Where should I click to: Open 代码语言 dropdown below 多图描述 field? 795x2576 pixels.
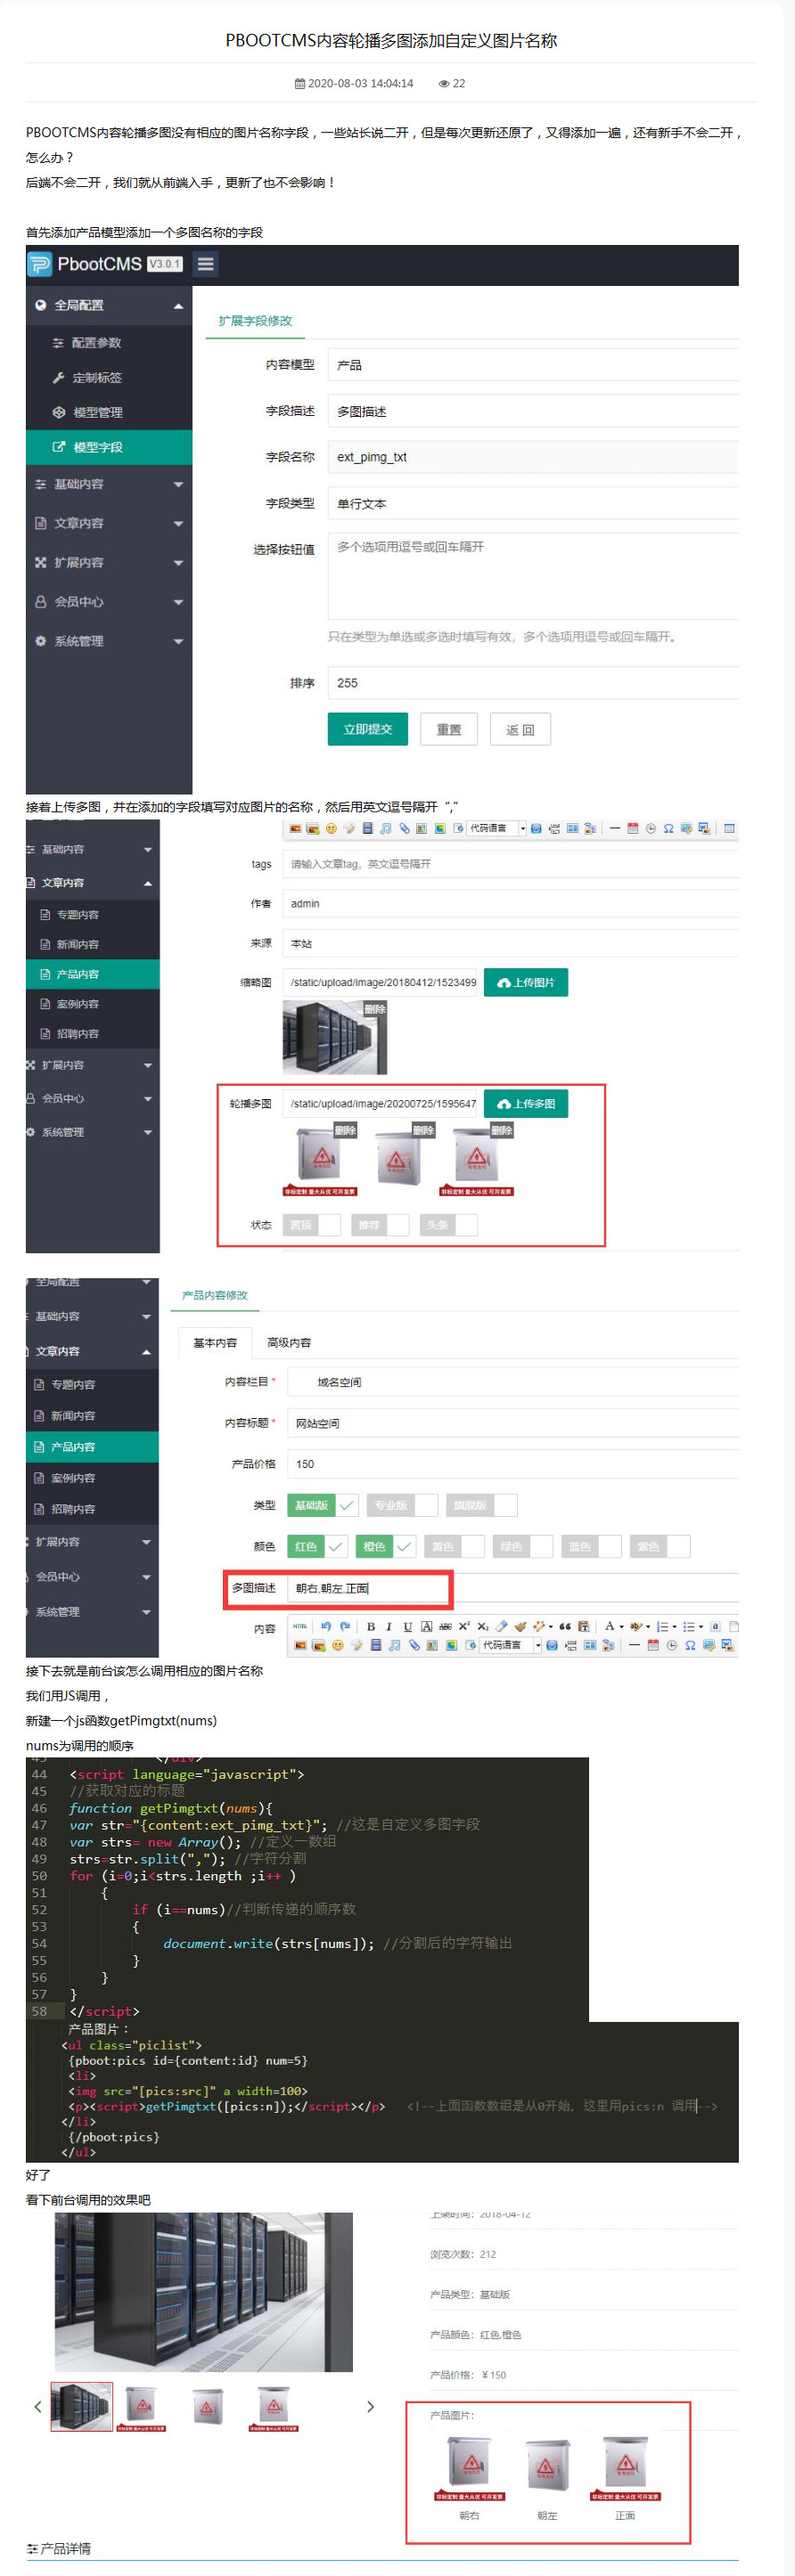510,1645
